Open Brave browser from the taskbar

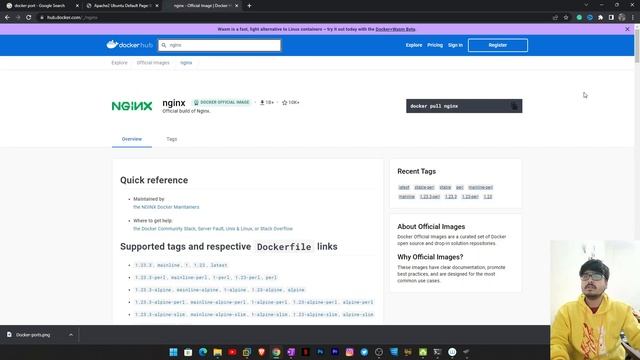tap(262, 352)
